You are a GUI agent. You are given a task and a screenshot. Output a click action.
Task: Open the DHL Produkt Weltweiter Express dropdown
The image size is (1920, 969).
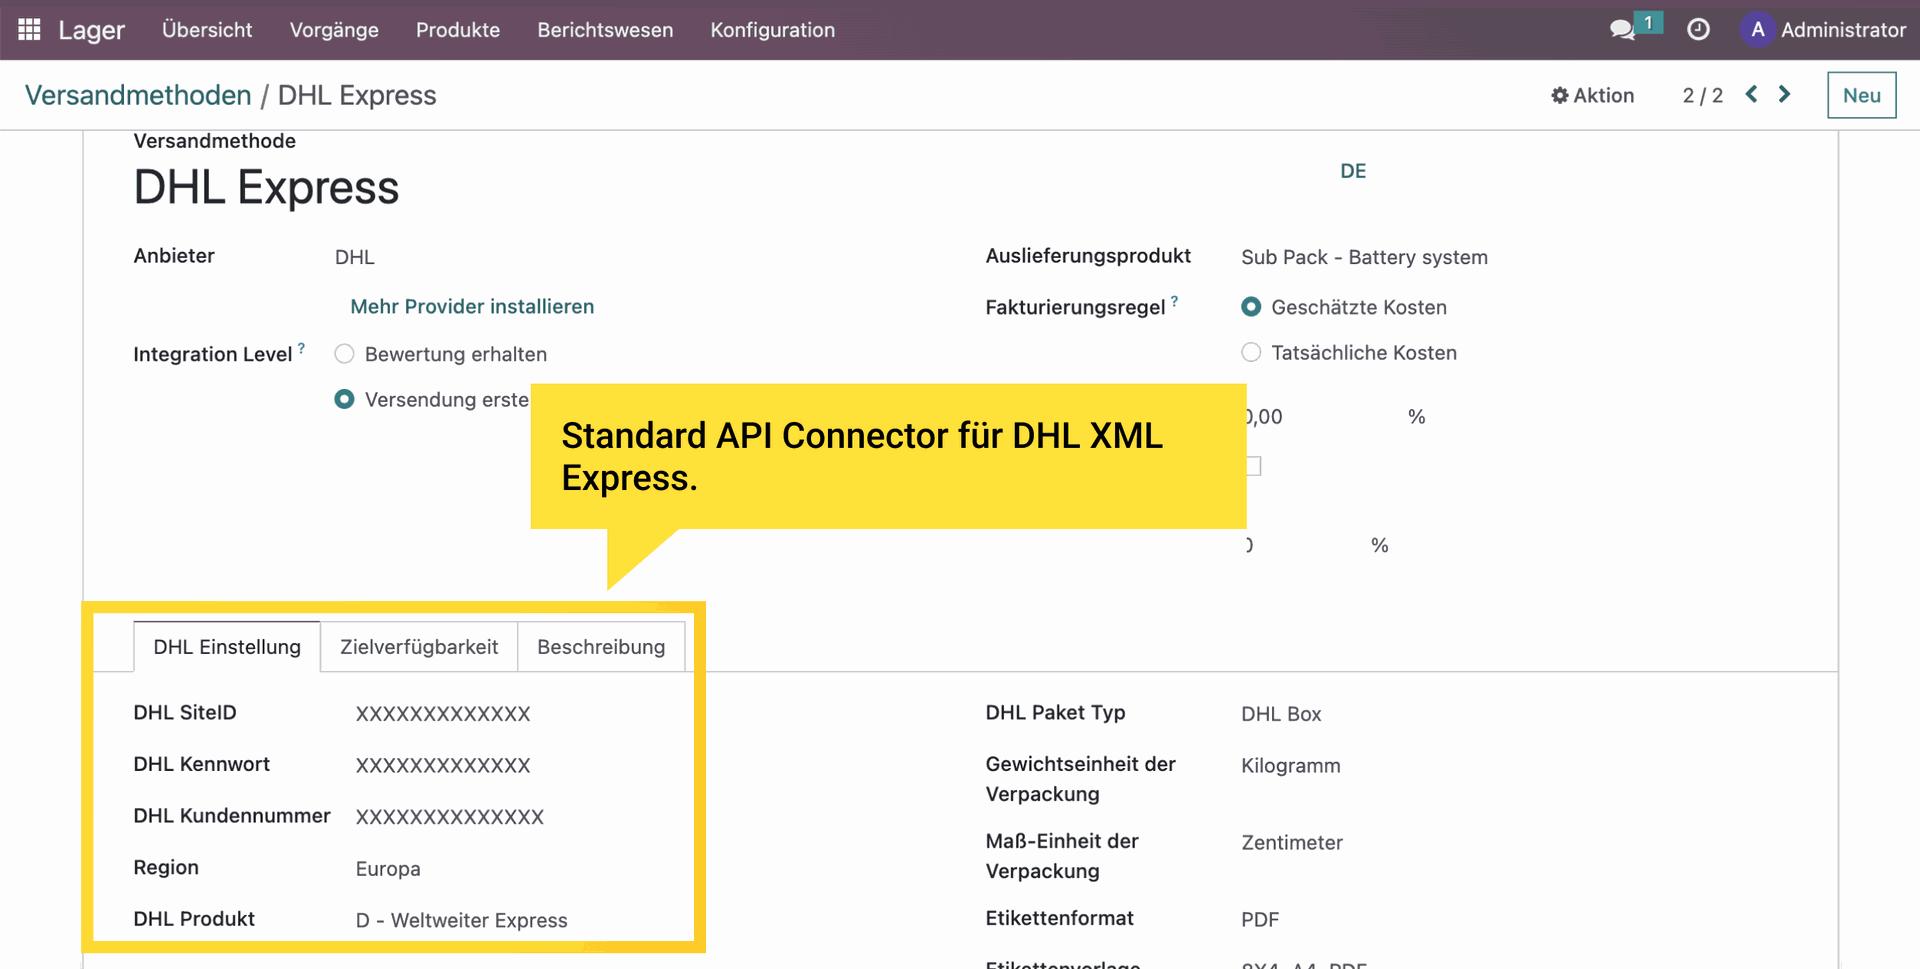click(462, 920)
